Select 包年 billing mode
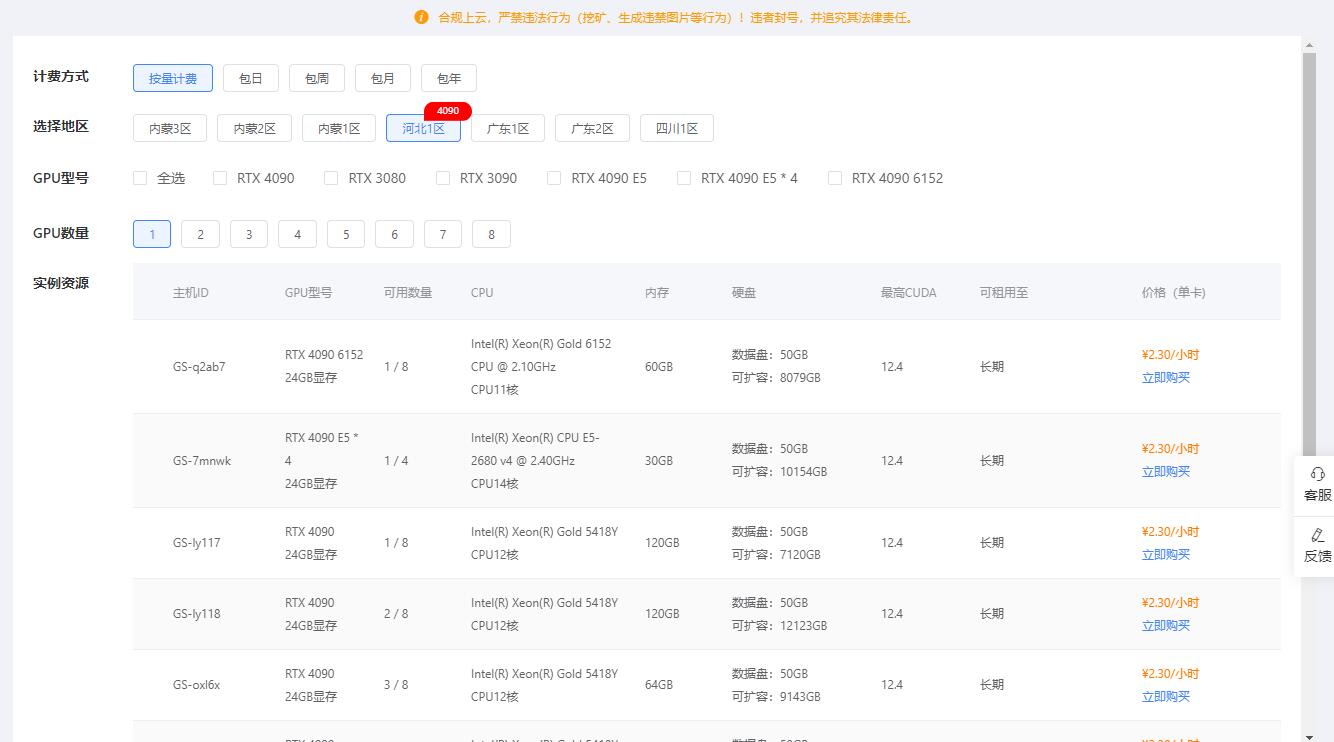 coord(449,78)
